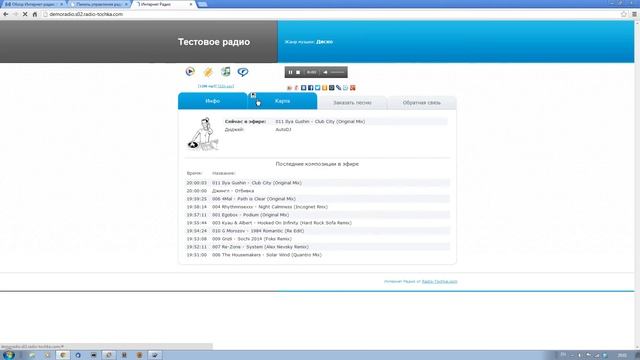Share the station on Twitter
The width and height of the screenshot is (640, 360).
(x=318, y=88)
